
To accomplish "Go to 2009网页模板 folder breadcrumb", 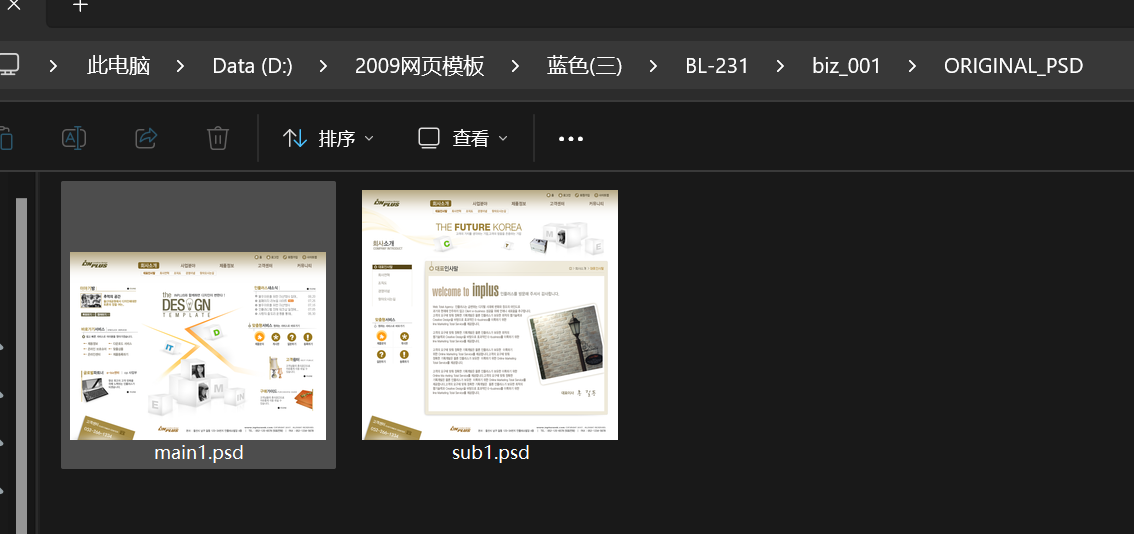I will point(419,66).
